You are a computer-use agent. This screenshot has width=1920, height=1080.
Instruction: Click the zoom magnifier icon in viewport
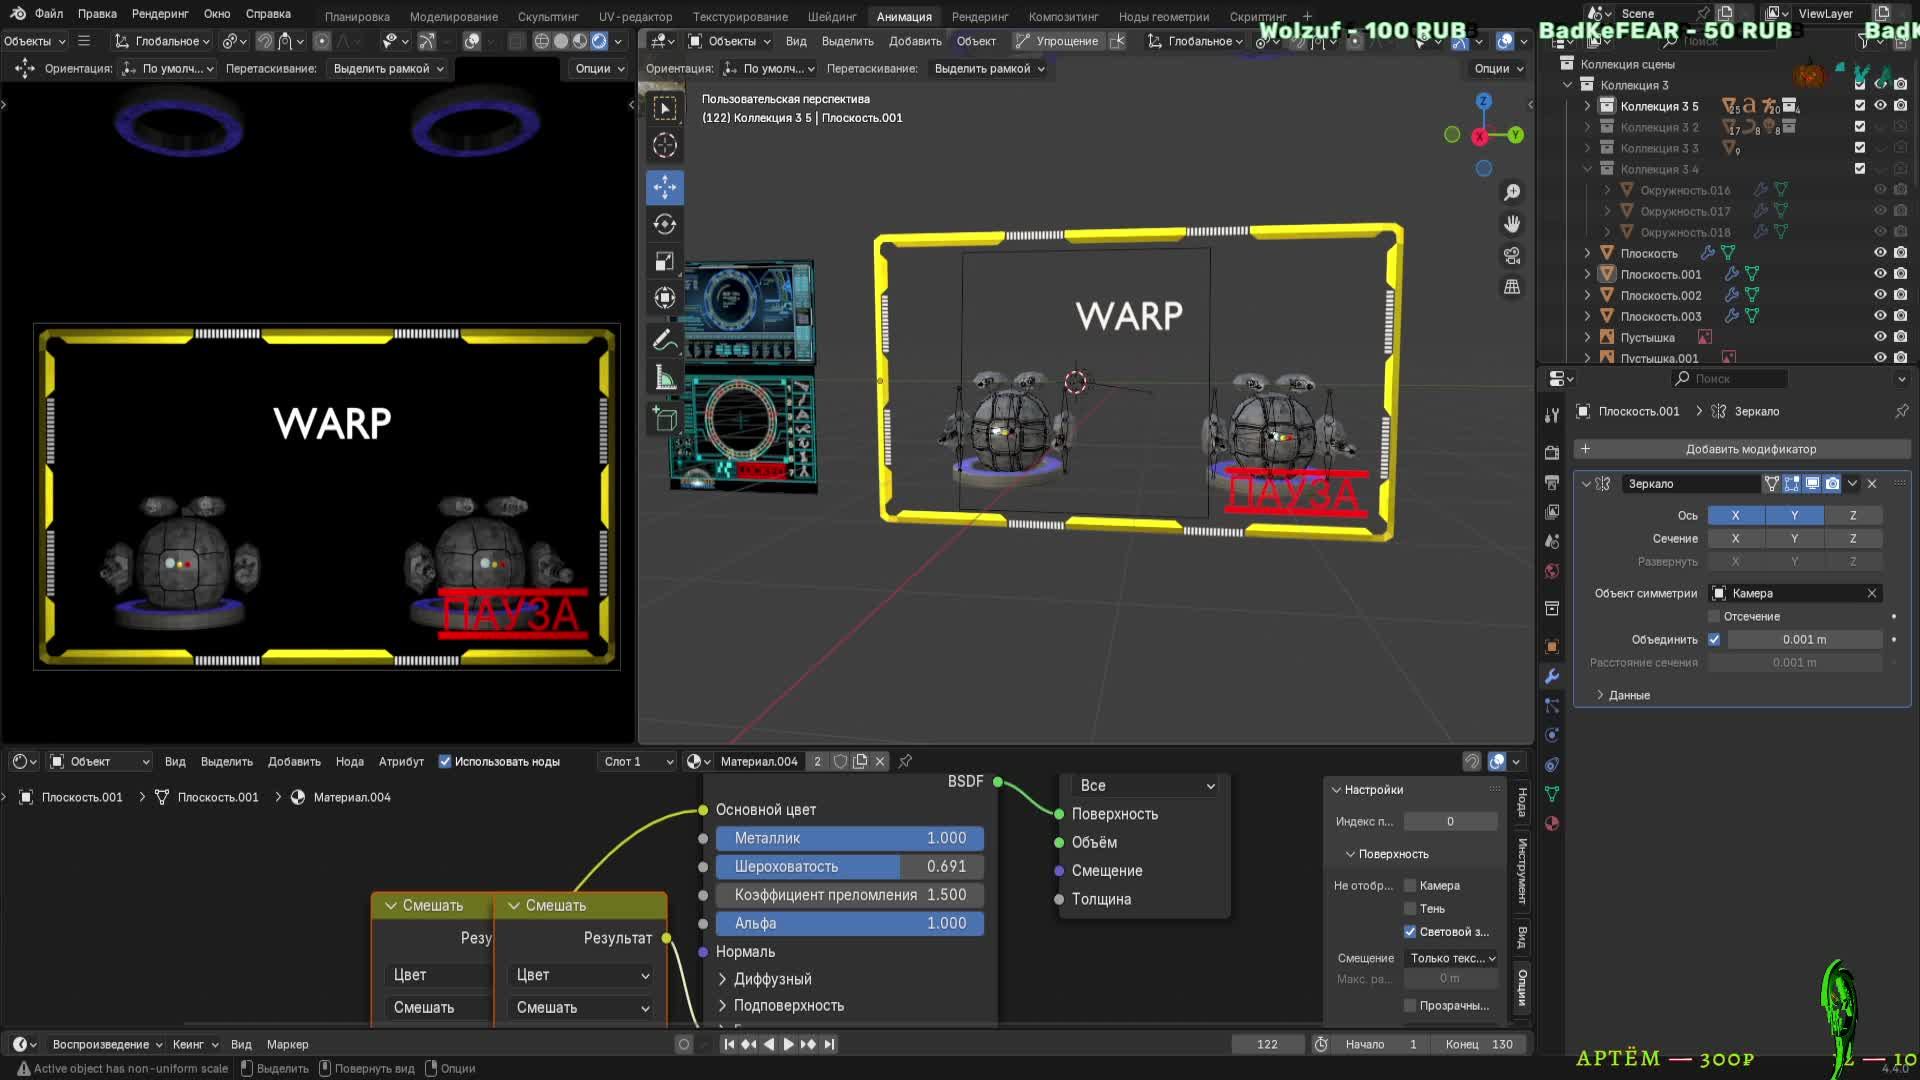tap(1512, 191)
